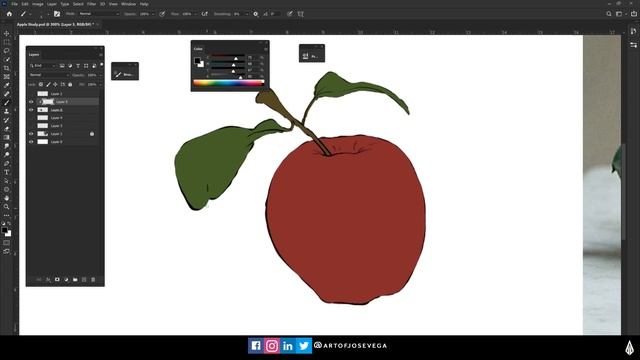Open the Filter menu
Image resolution: width=640 pixels, height=360 pixels.
coord(91,4)
